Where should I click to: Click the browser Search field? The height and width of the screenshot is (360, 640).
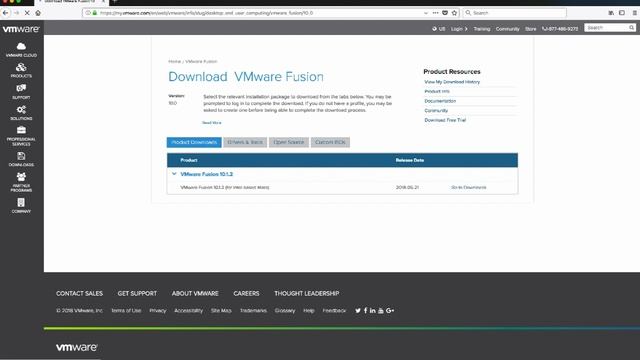(515, 13)
